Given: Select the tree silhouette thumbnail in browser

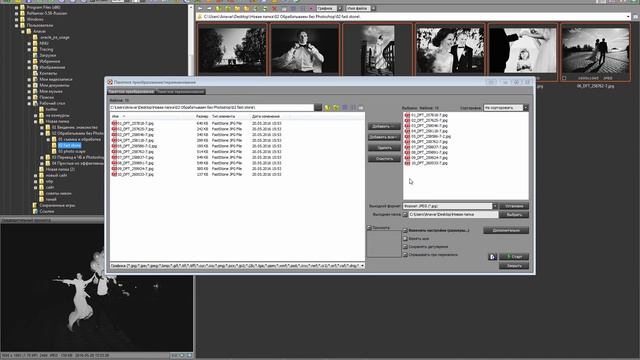Looking at the screenshot, I should point(232,50).
